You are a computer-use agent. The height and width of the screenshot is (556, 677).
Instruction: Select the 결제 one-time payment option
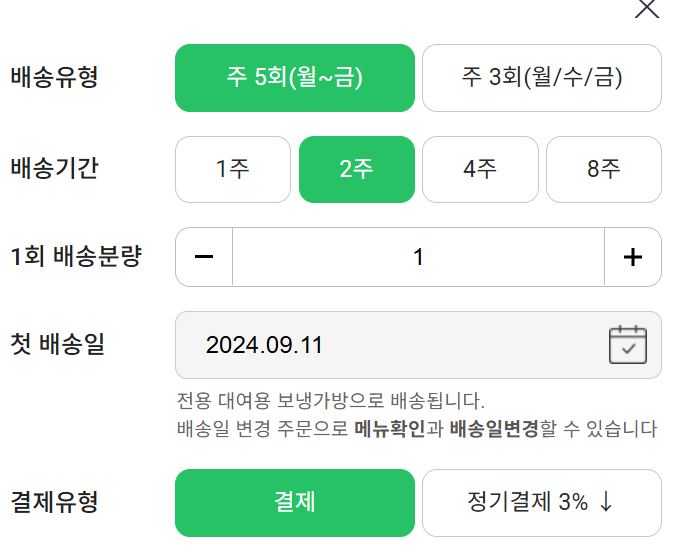[x=294, y=502]
